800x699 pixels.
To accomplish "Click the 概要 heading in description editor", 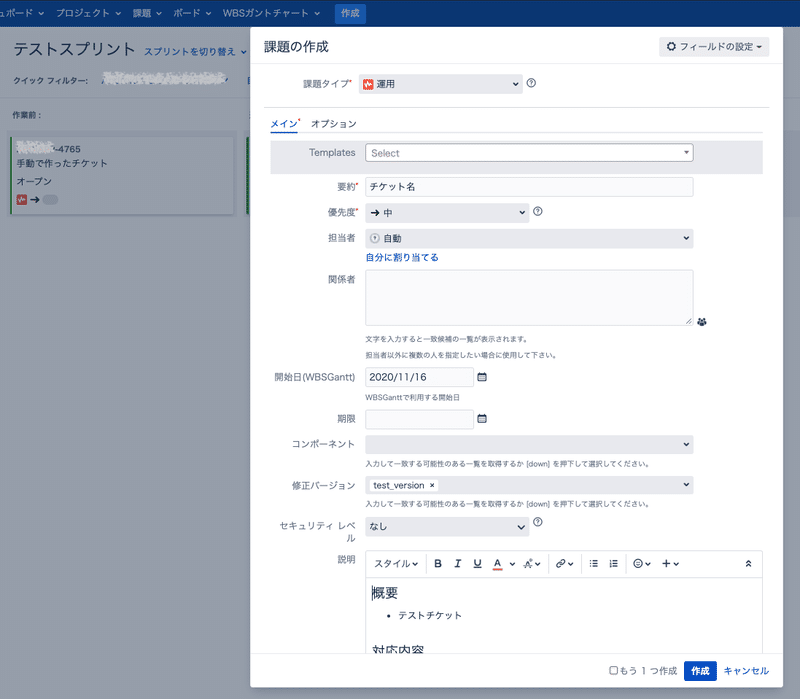I will pyautogui.click(x=385, y=593).
